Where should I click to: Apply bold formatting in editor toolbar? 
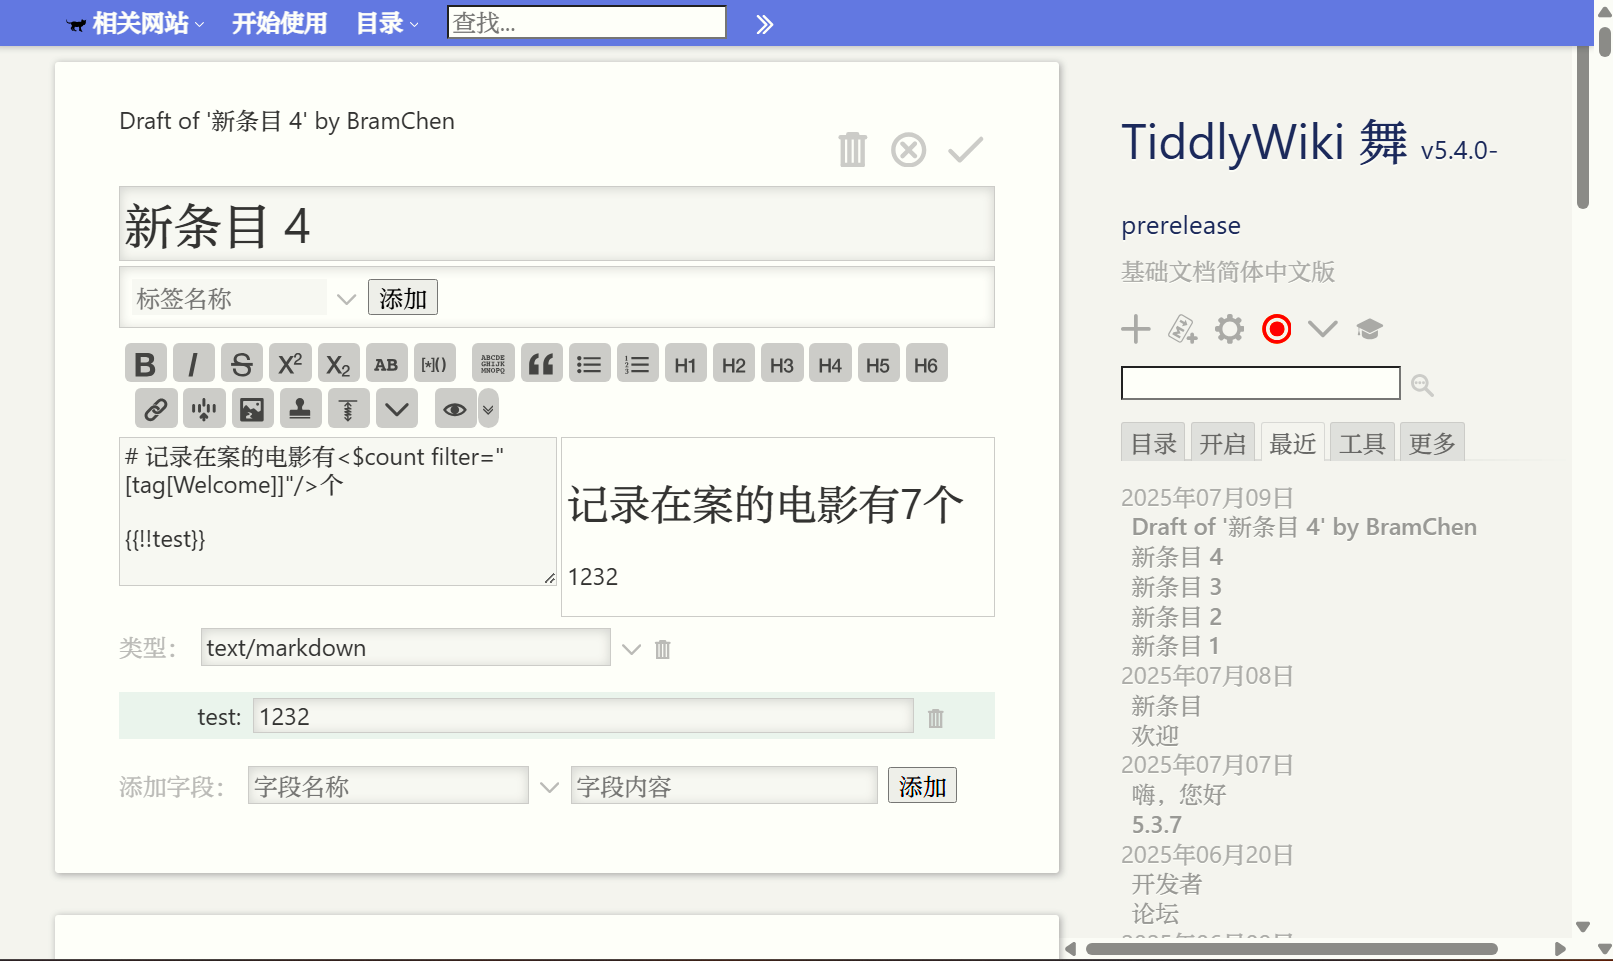pos(145,364)
